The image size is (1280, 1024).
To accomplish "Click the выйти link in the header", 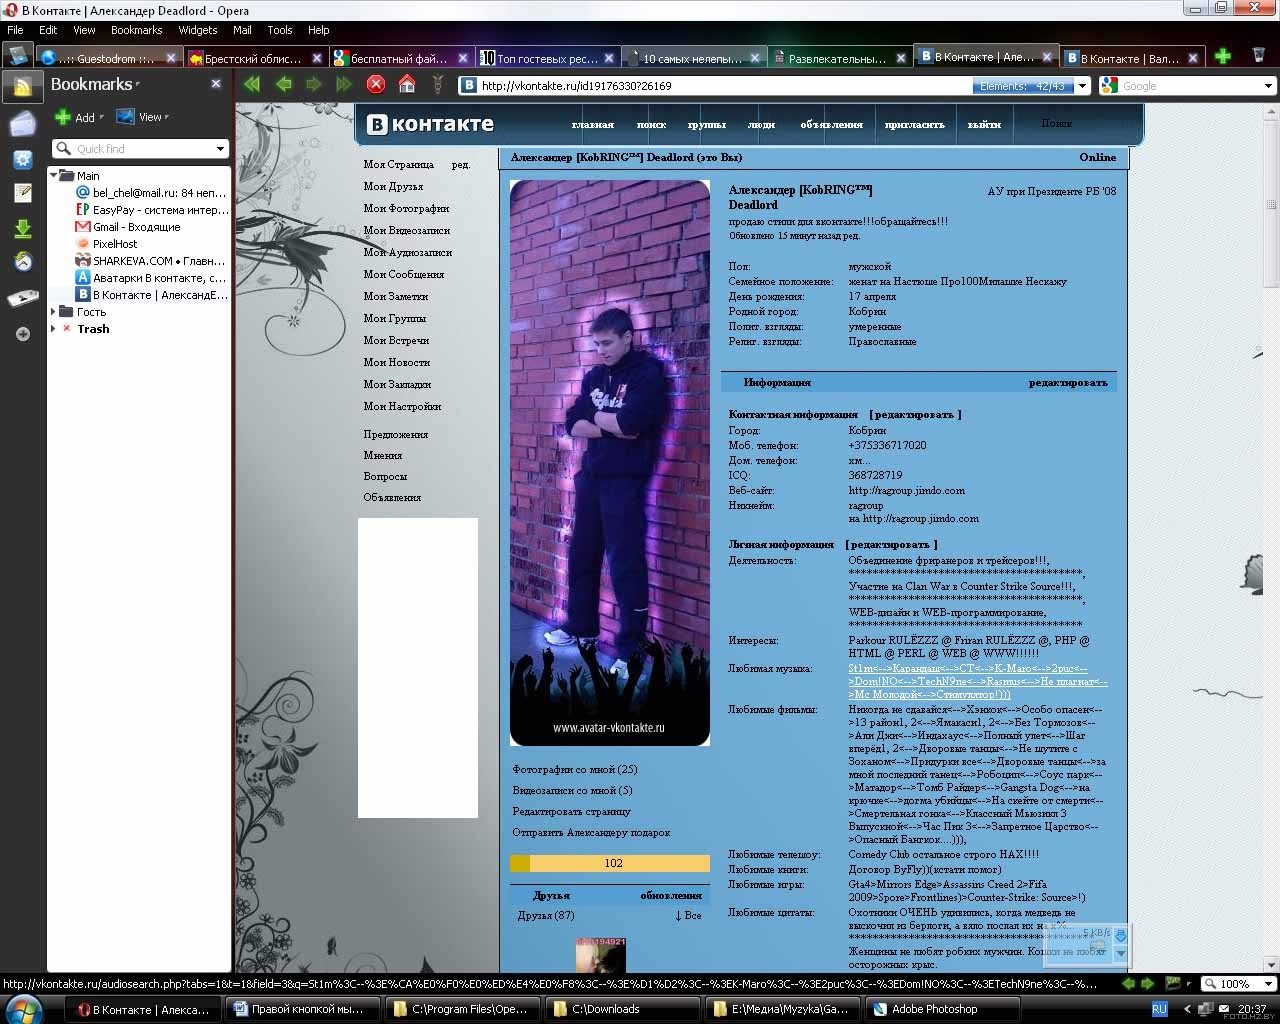I will pyautogui.click(x=984, y=125).
